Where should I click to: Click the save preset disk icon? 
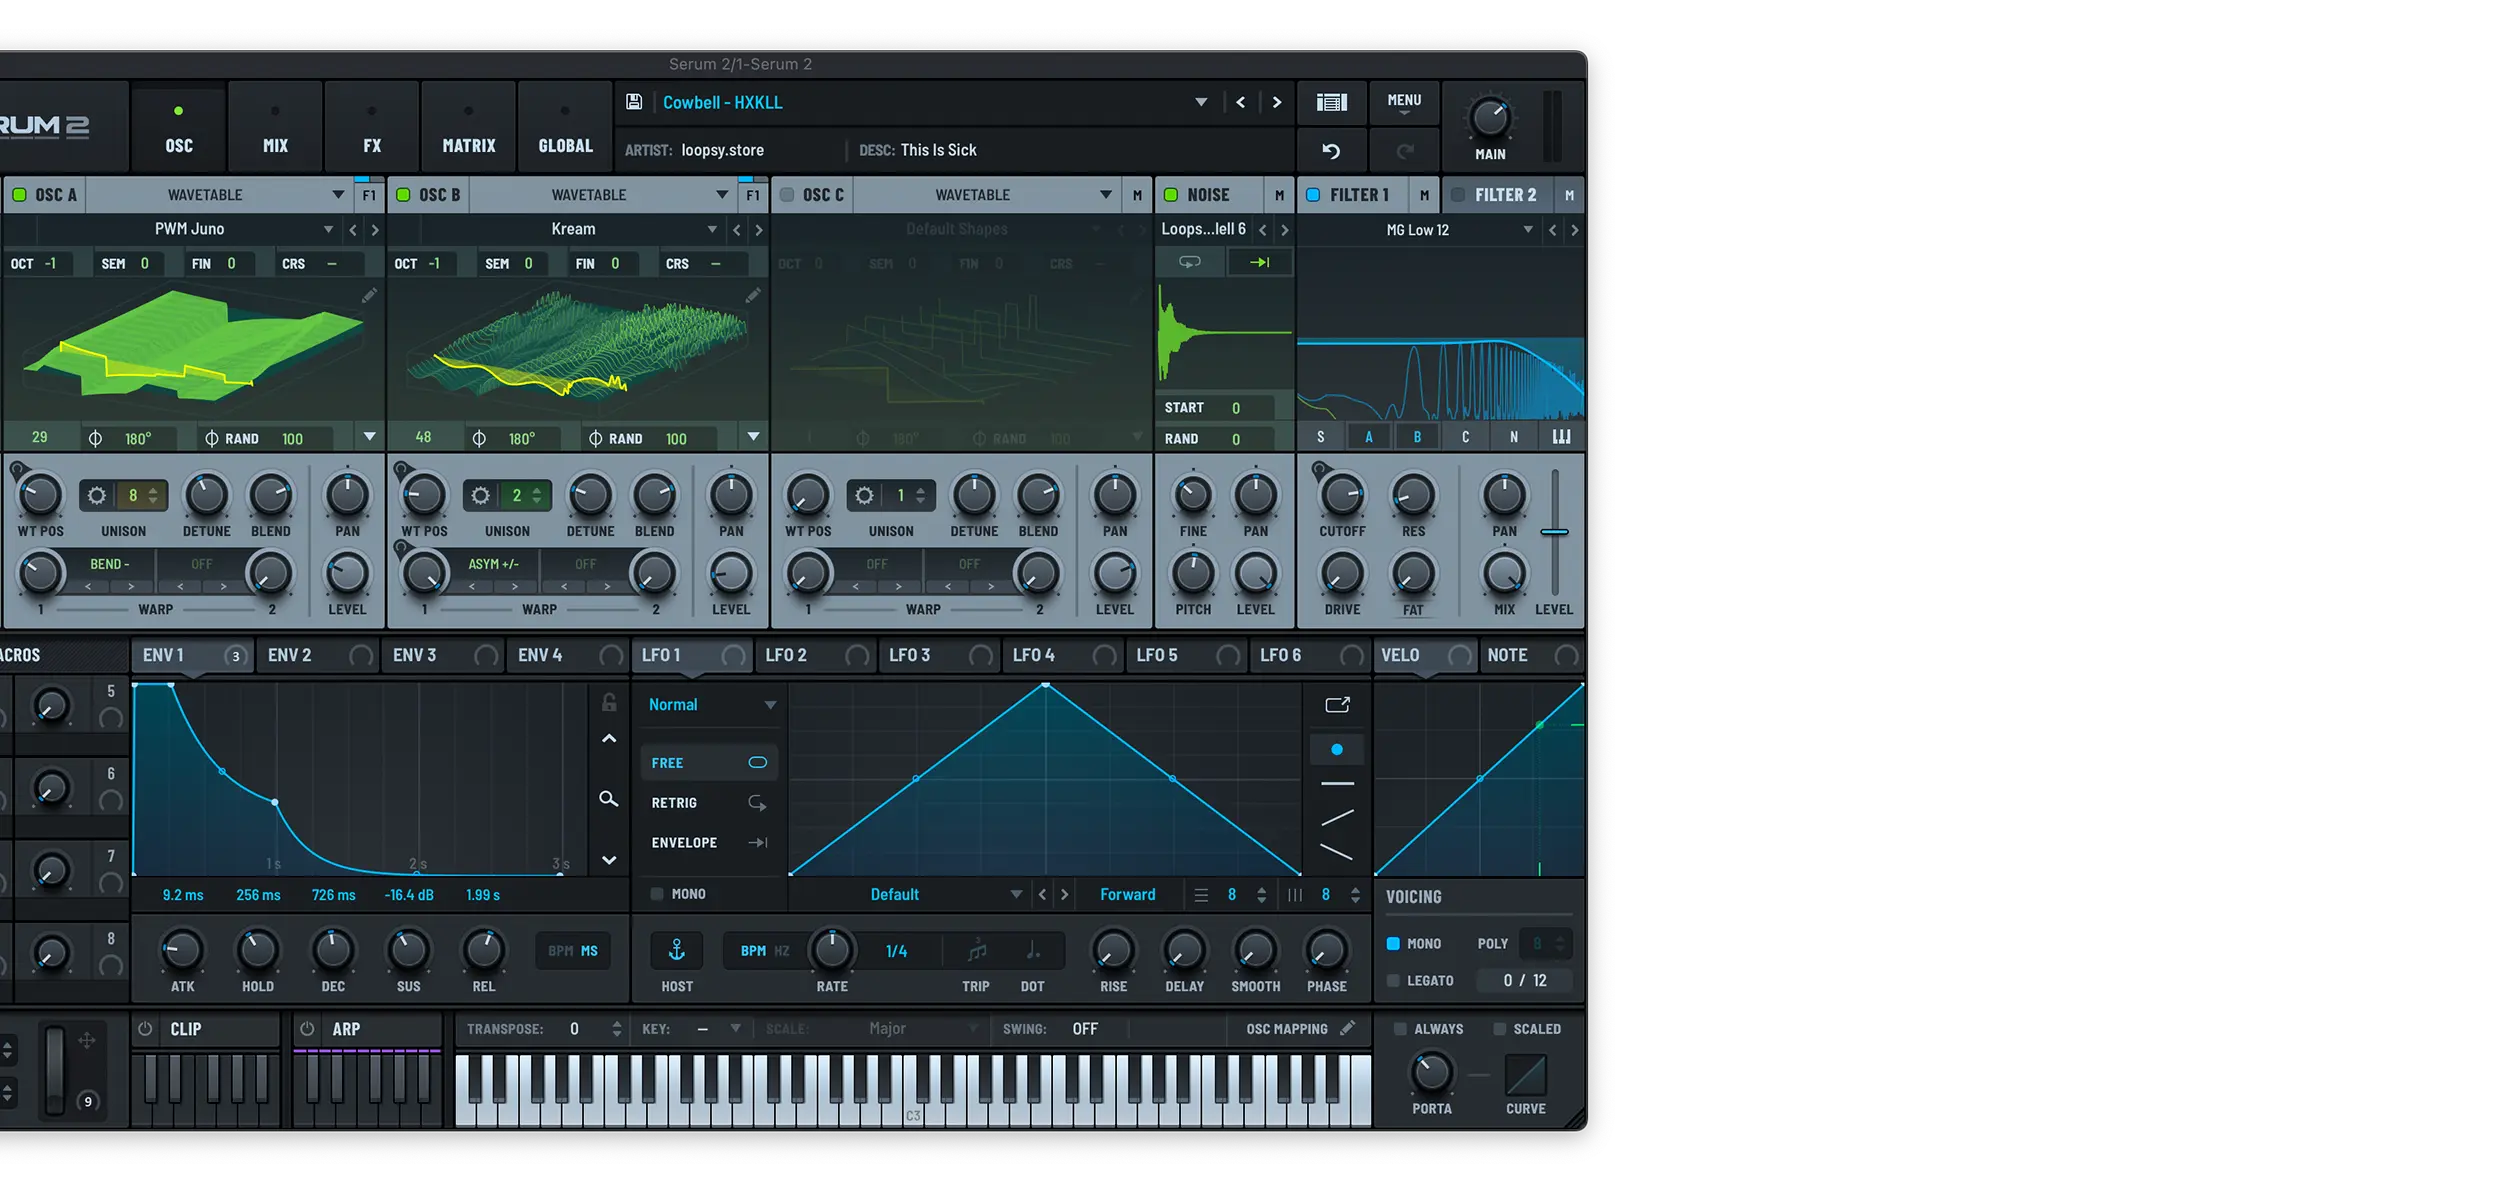click(634, 102)
